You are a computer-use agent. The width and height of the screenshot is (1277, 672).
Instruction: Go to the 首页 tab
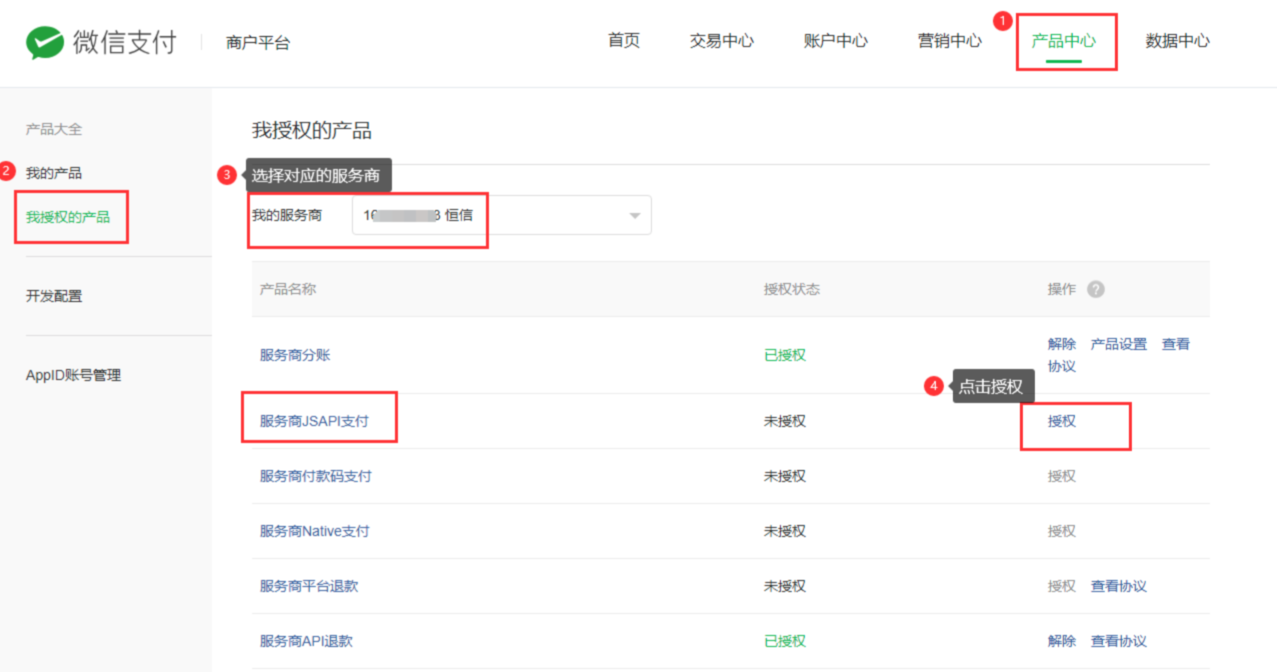coord(624,41)
